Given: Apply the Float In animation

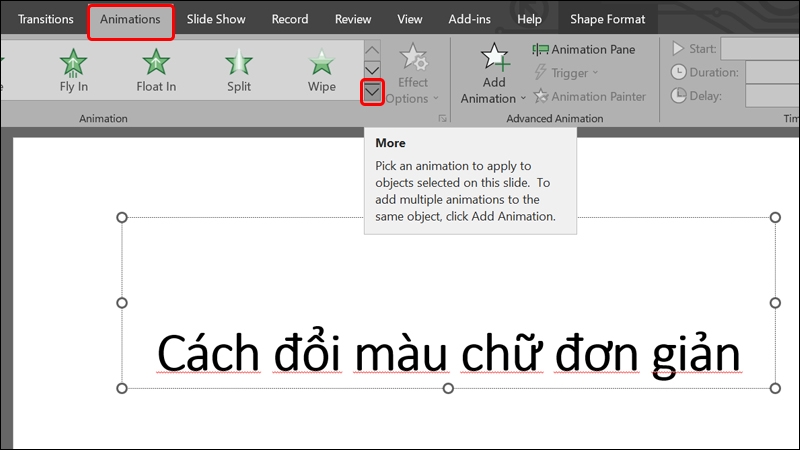Looking at the screenshot, I should (156, 70).
